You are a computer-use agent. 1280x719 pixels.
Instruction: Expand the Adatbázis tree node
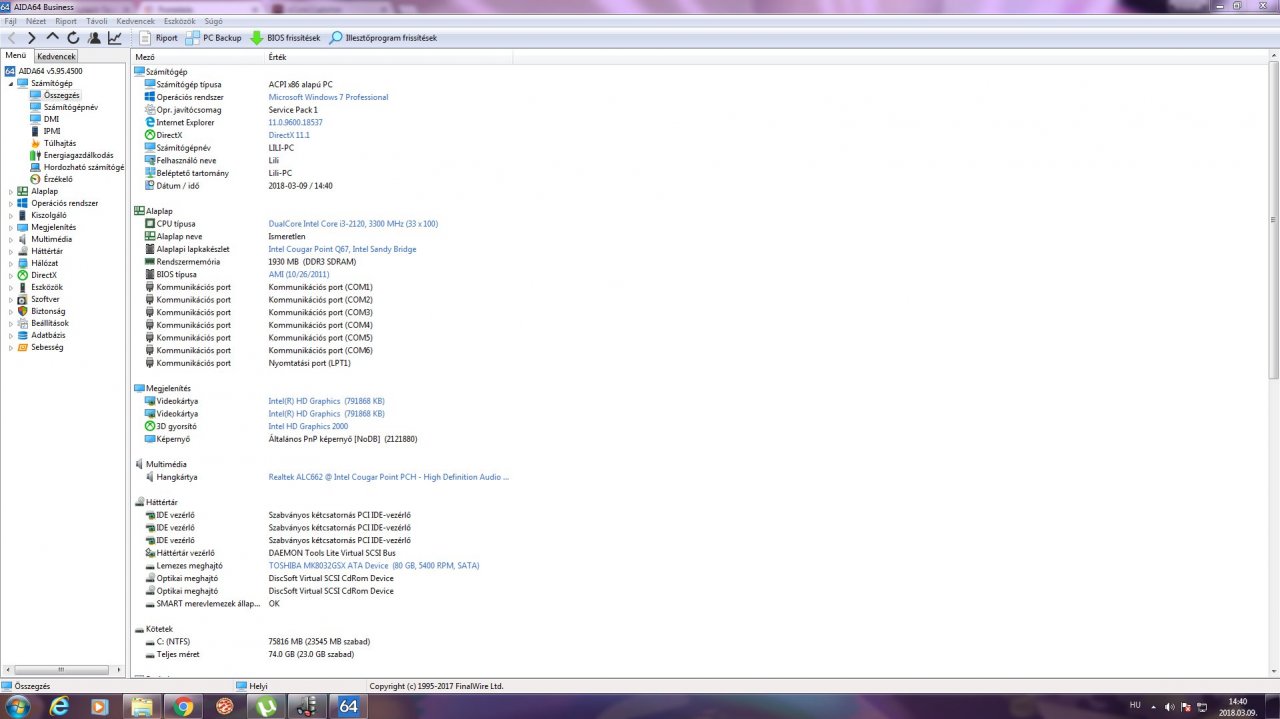click(11, 335)
